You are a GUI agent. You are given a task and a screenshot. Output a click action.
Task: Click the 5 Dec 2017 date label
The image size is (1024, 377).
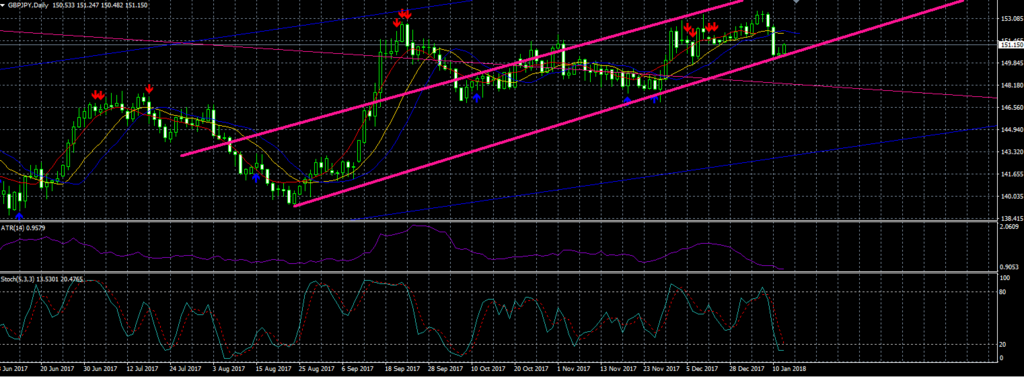coord(703,369)
